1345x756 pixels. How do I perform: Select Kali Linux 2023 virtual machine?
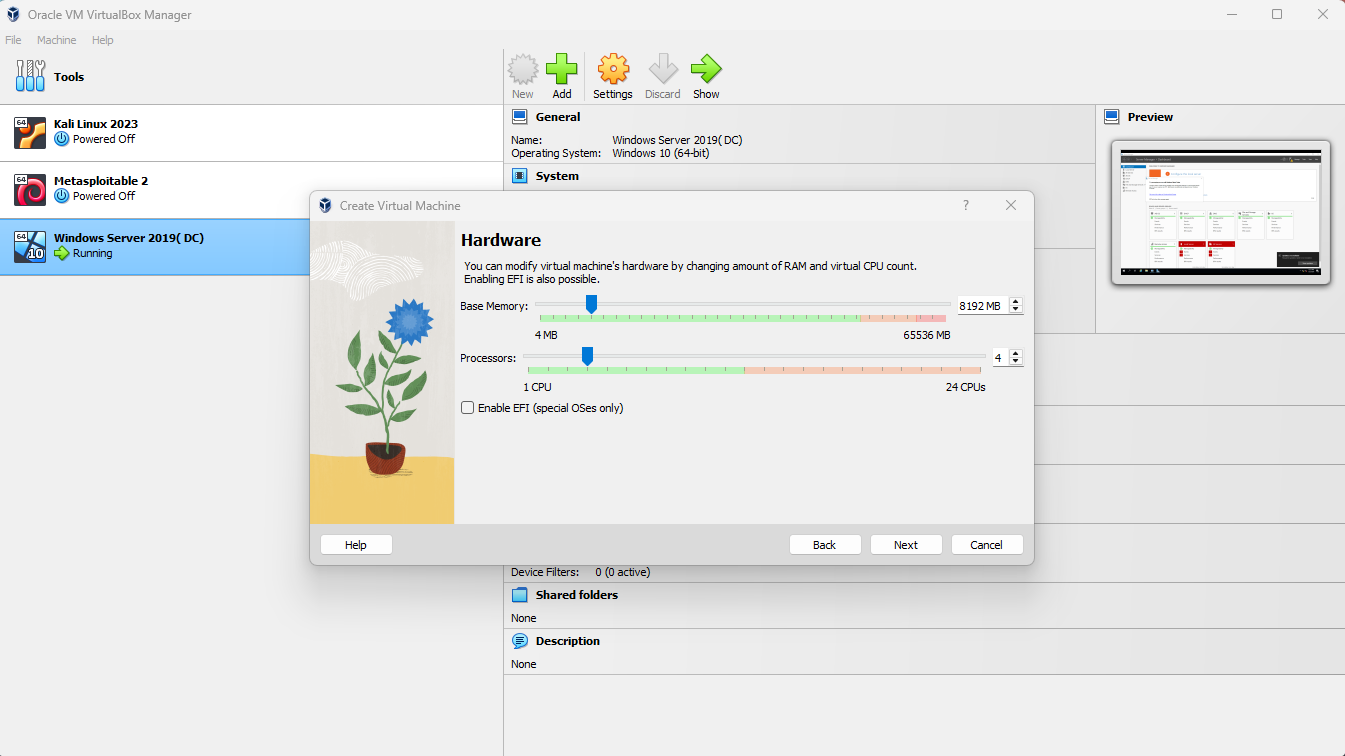251,133
